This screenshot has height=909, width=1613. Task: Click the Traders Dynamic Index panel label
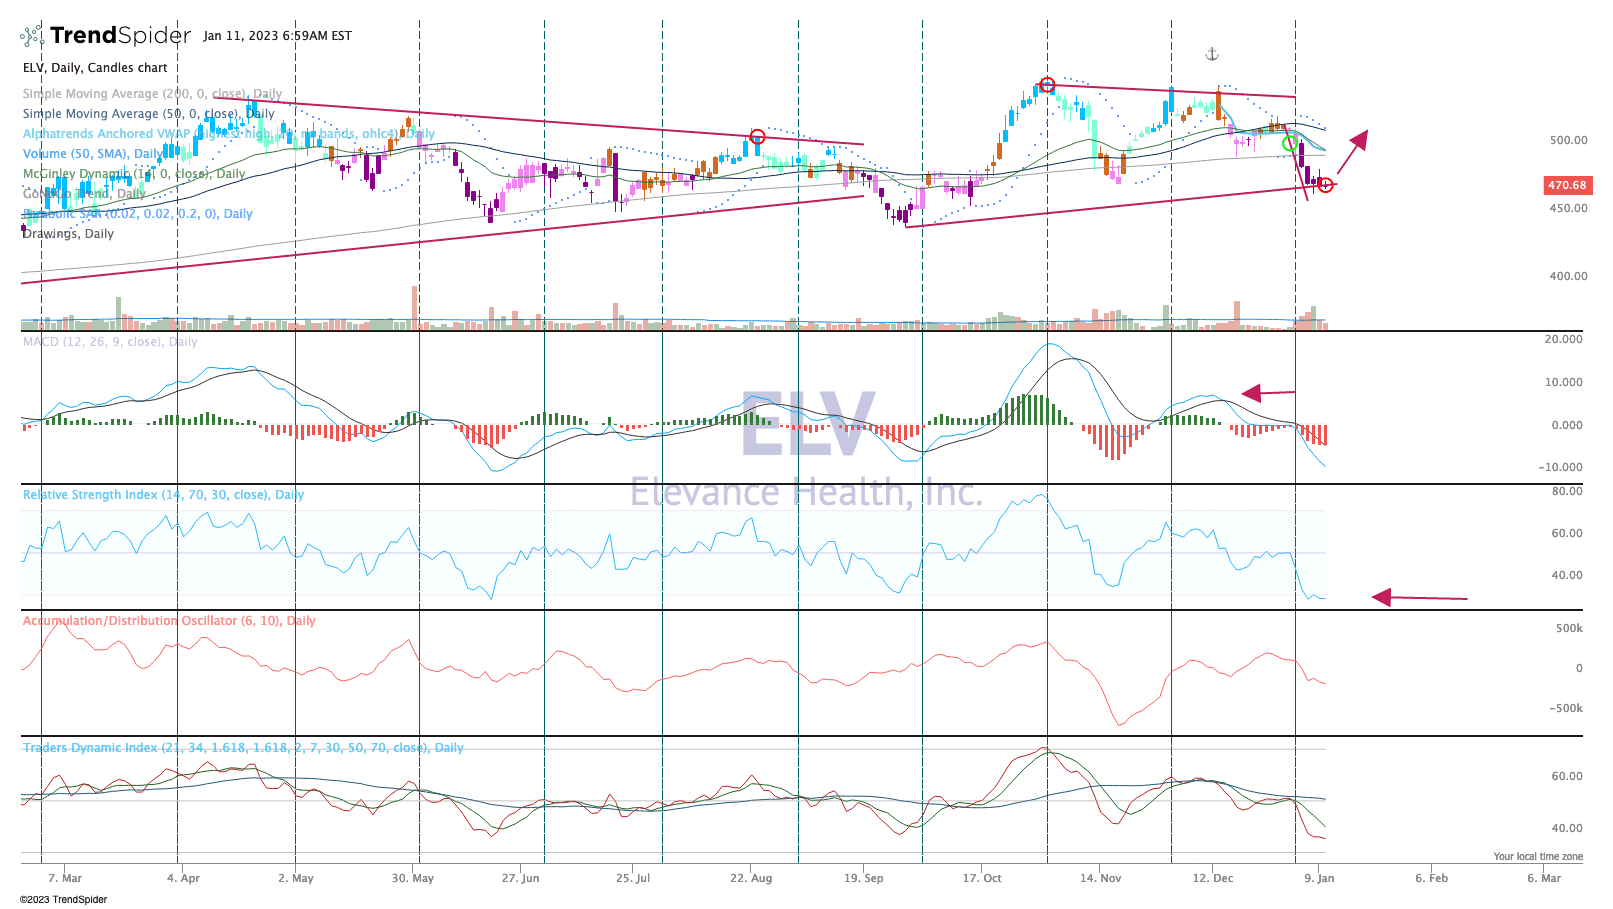[x=243, y=748]
